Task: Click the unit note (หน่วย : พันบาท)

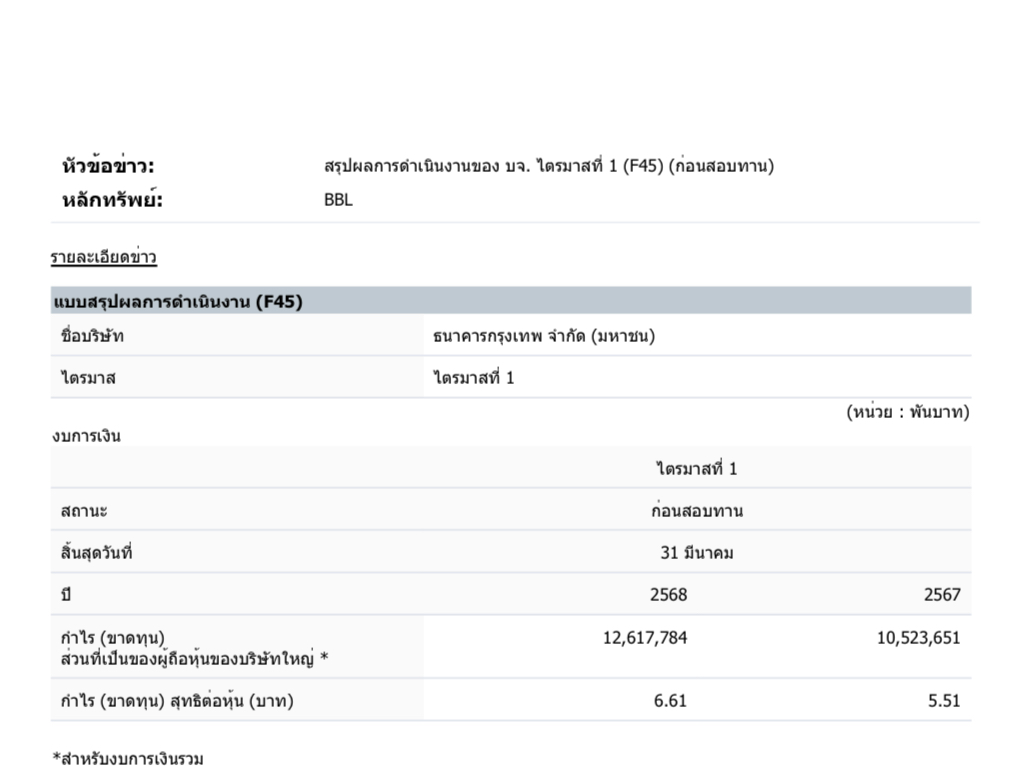Action: [907, 412]
